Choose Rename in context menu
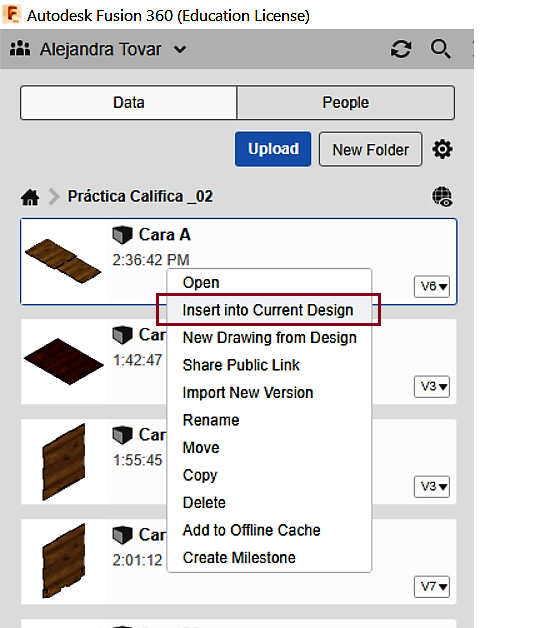The height and width of the screenshot is (628, 548). coord(269,420)
